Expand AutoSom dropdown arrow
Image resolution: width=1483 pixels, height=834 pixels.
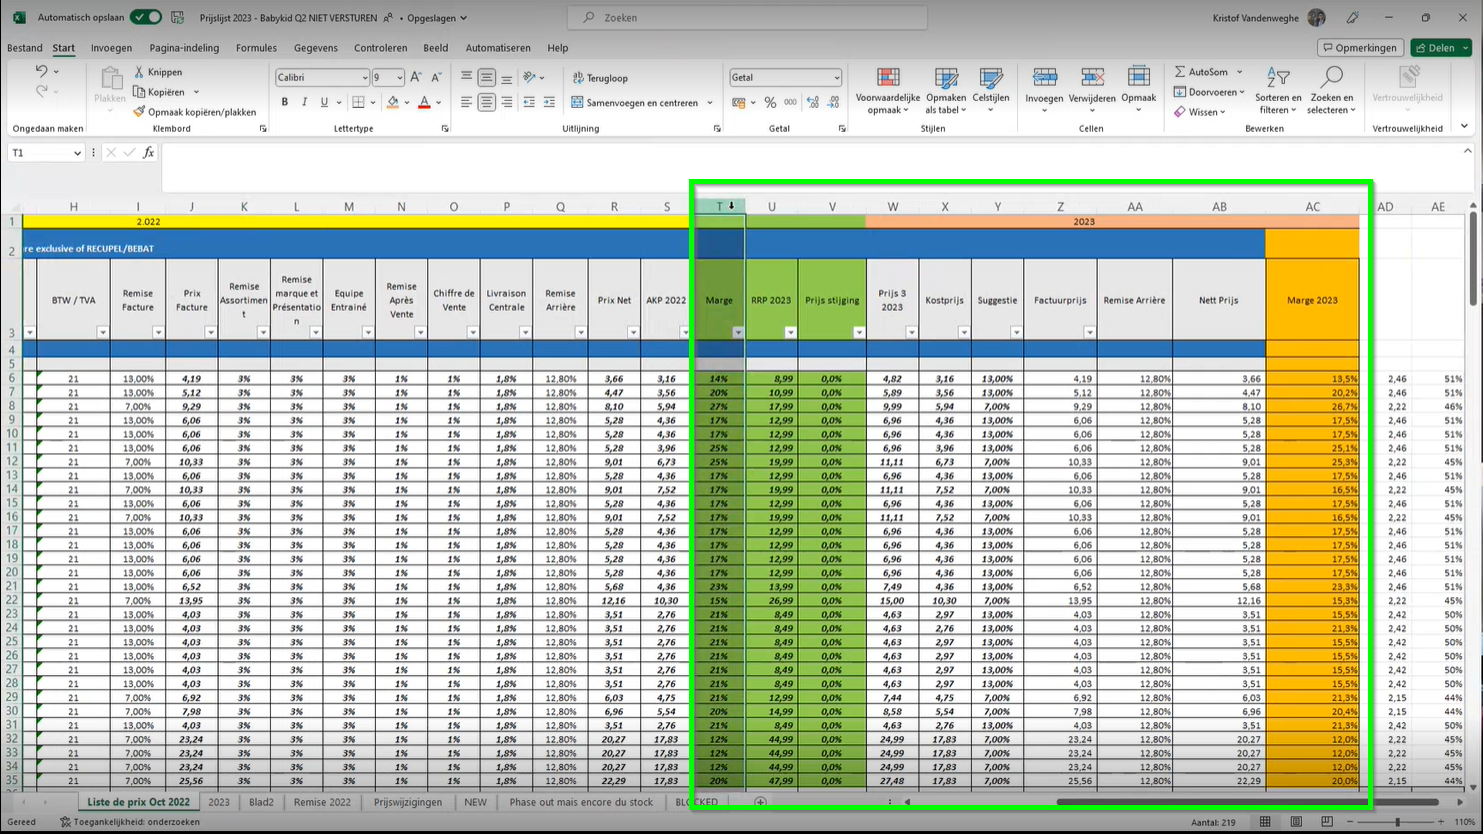point(1239,72)
